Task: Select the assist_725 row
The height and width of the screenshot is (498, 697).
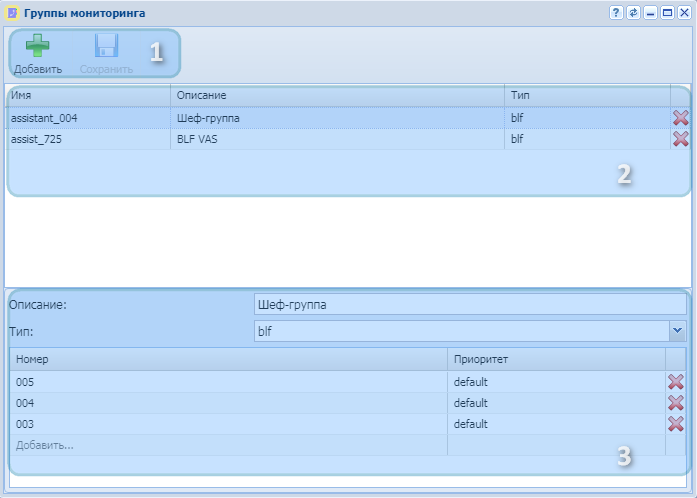Action: [88, 140]
